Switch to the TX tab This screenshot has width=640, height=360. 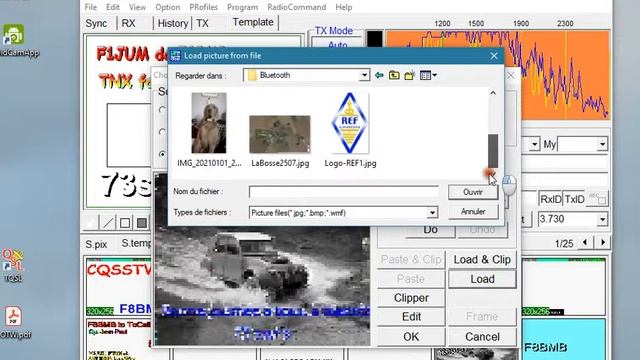(x=202, y=23)
